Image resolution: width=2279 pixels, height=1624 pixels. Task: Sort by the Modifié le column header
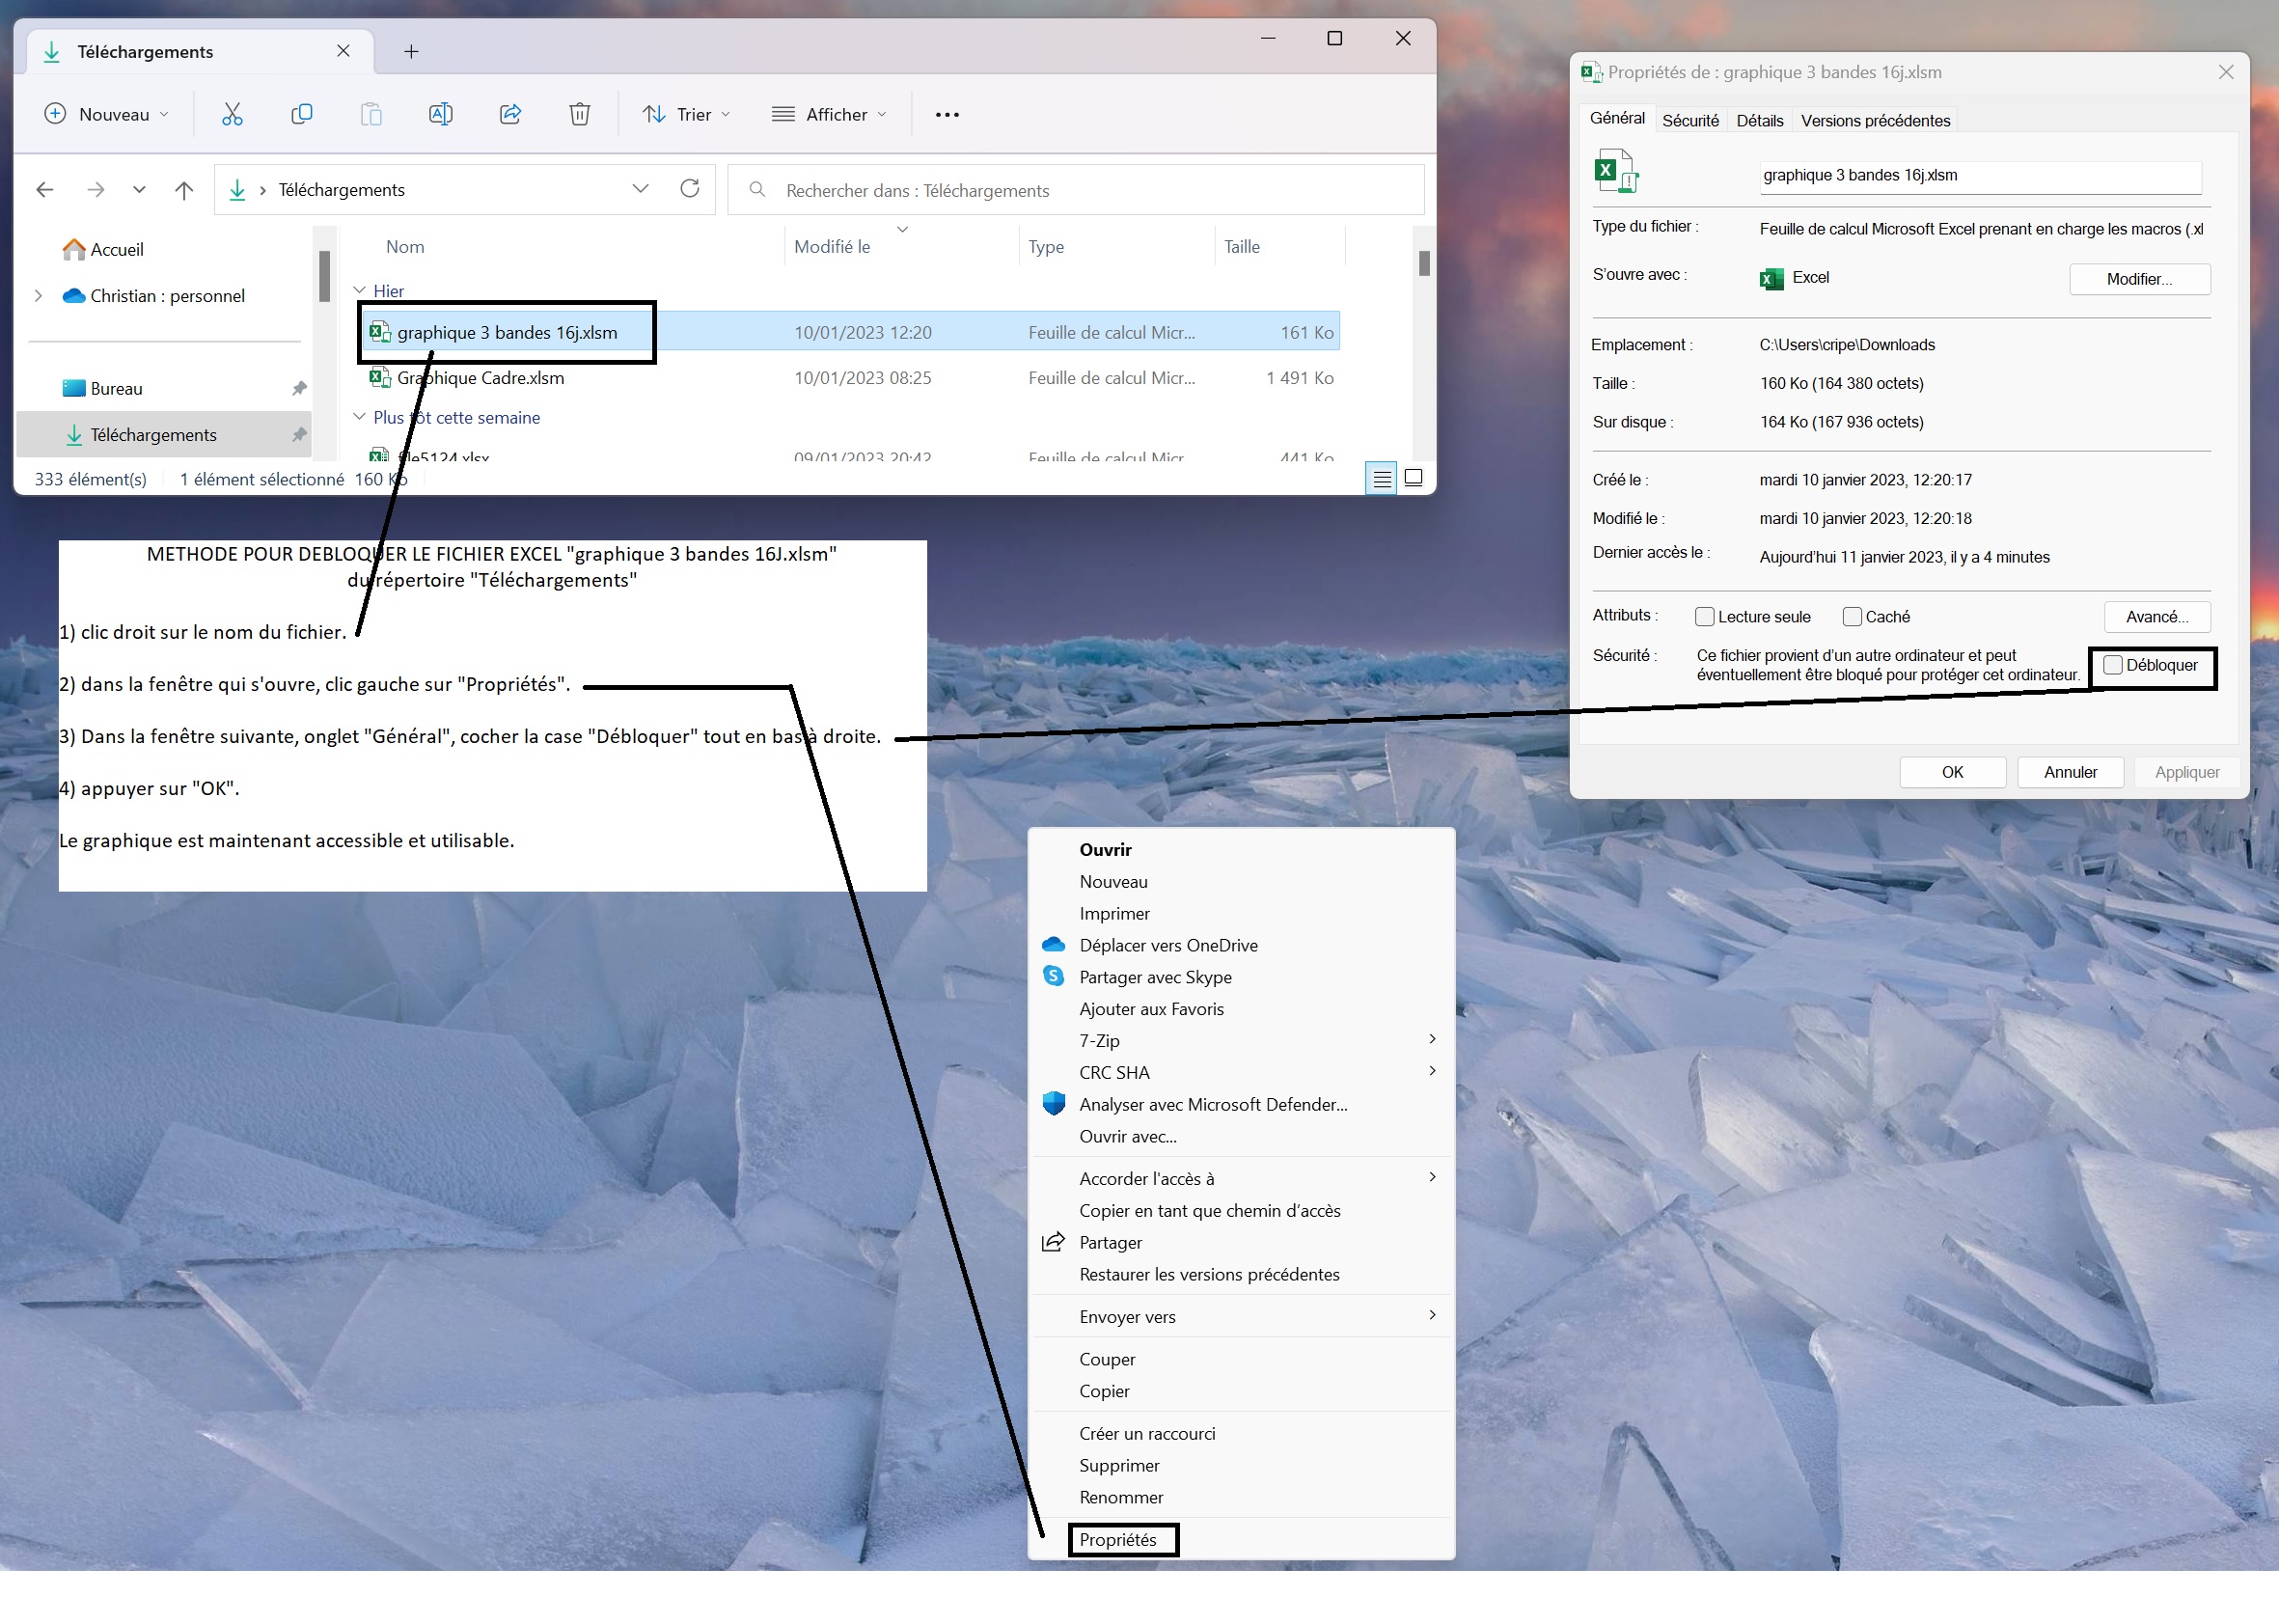coord(832,246)
